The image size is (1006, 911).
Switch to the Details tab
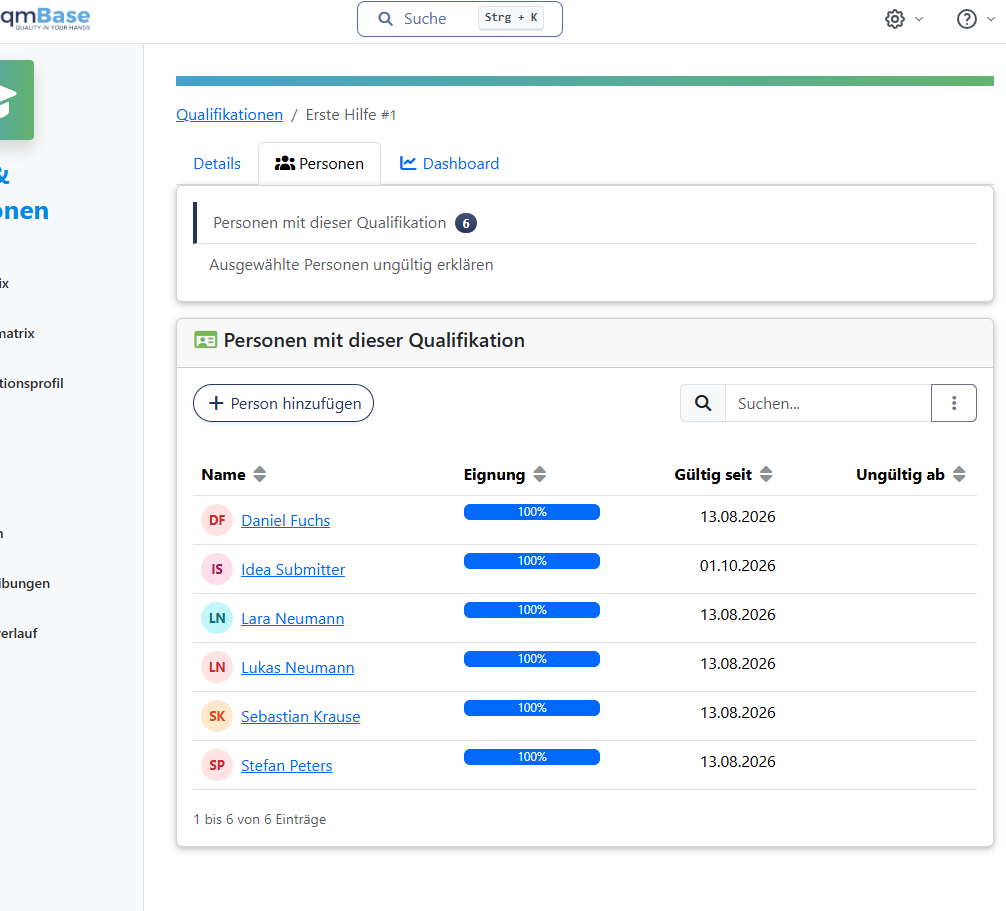217,164
